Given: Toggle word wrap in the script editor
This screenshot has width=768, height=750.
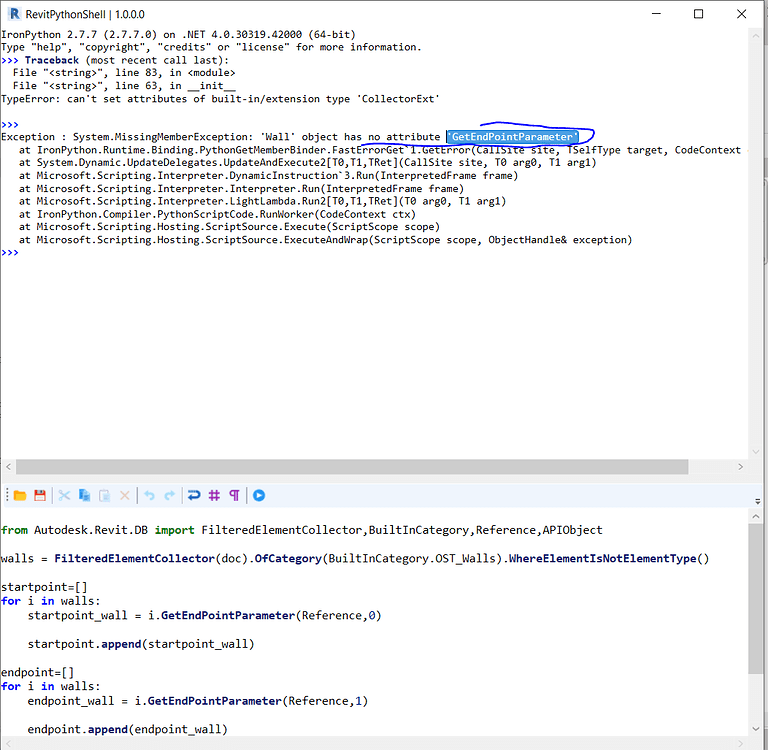Looking at the screenshot, I should [x=194, y=495].
